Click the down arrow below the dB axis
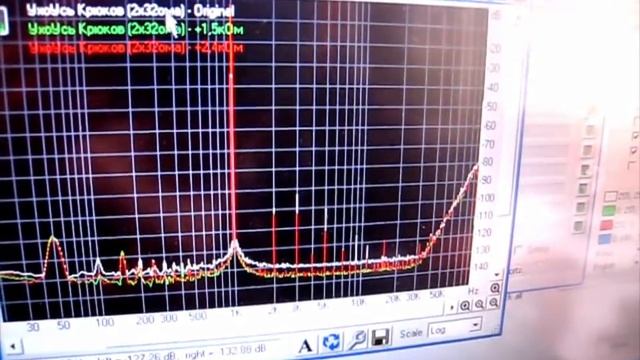Screen dimensions: 640x360 click(x=497, y=274)
